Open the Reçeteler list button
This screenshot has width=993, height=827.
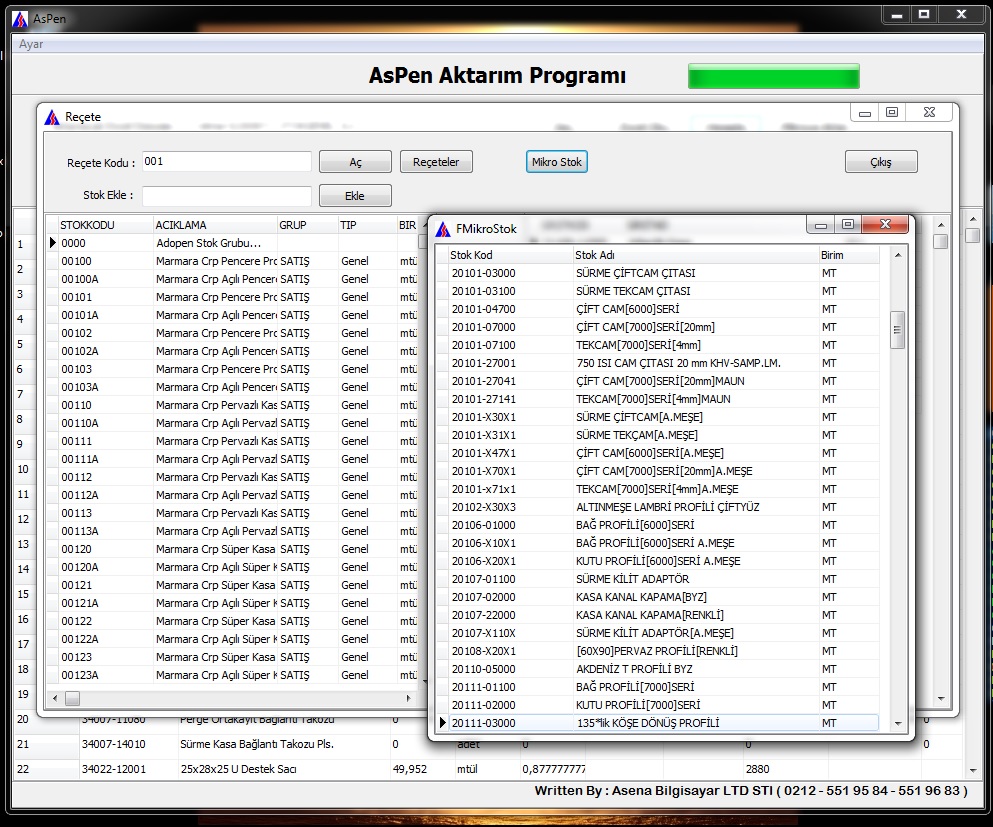[x=436, y=161]
